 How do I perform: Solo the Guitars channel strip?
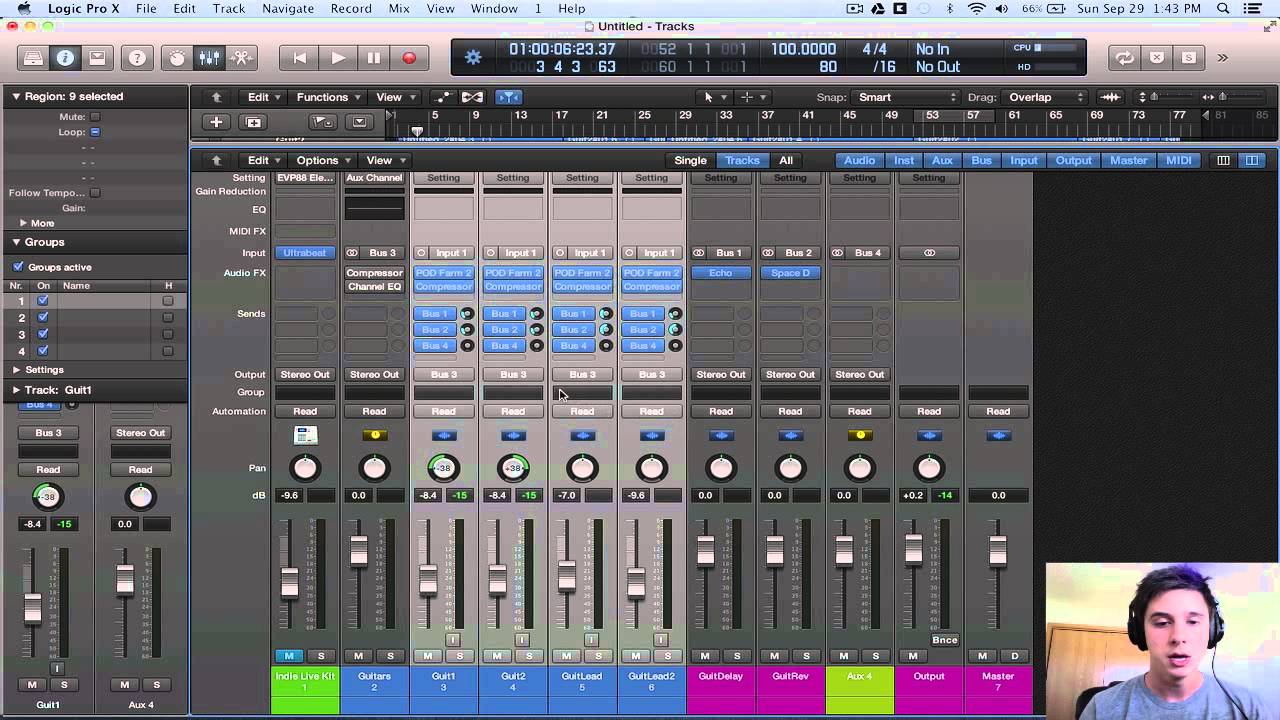click(390, 656)
